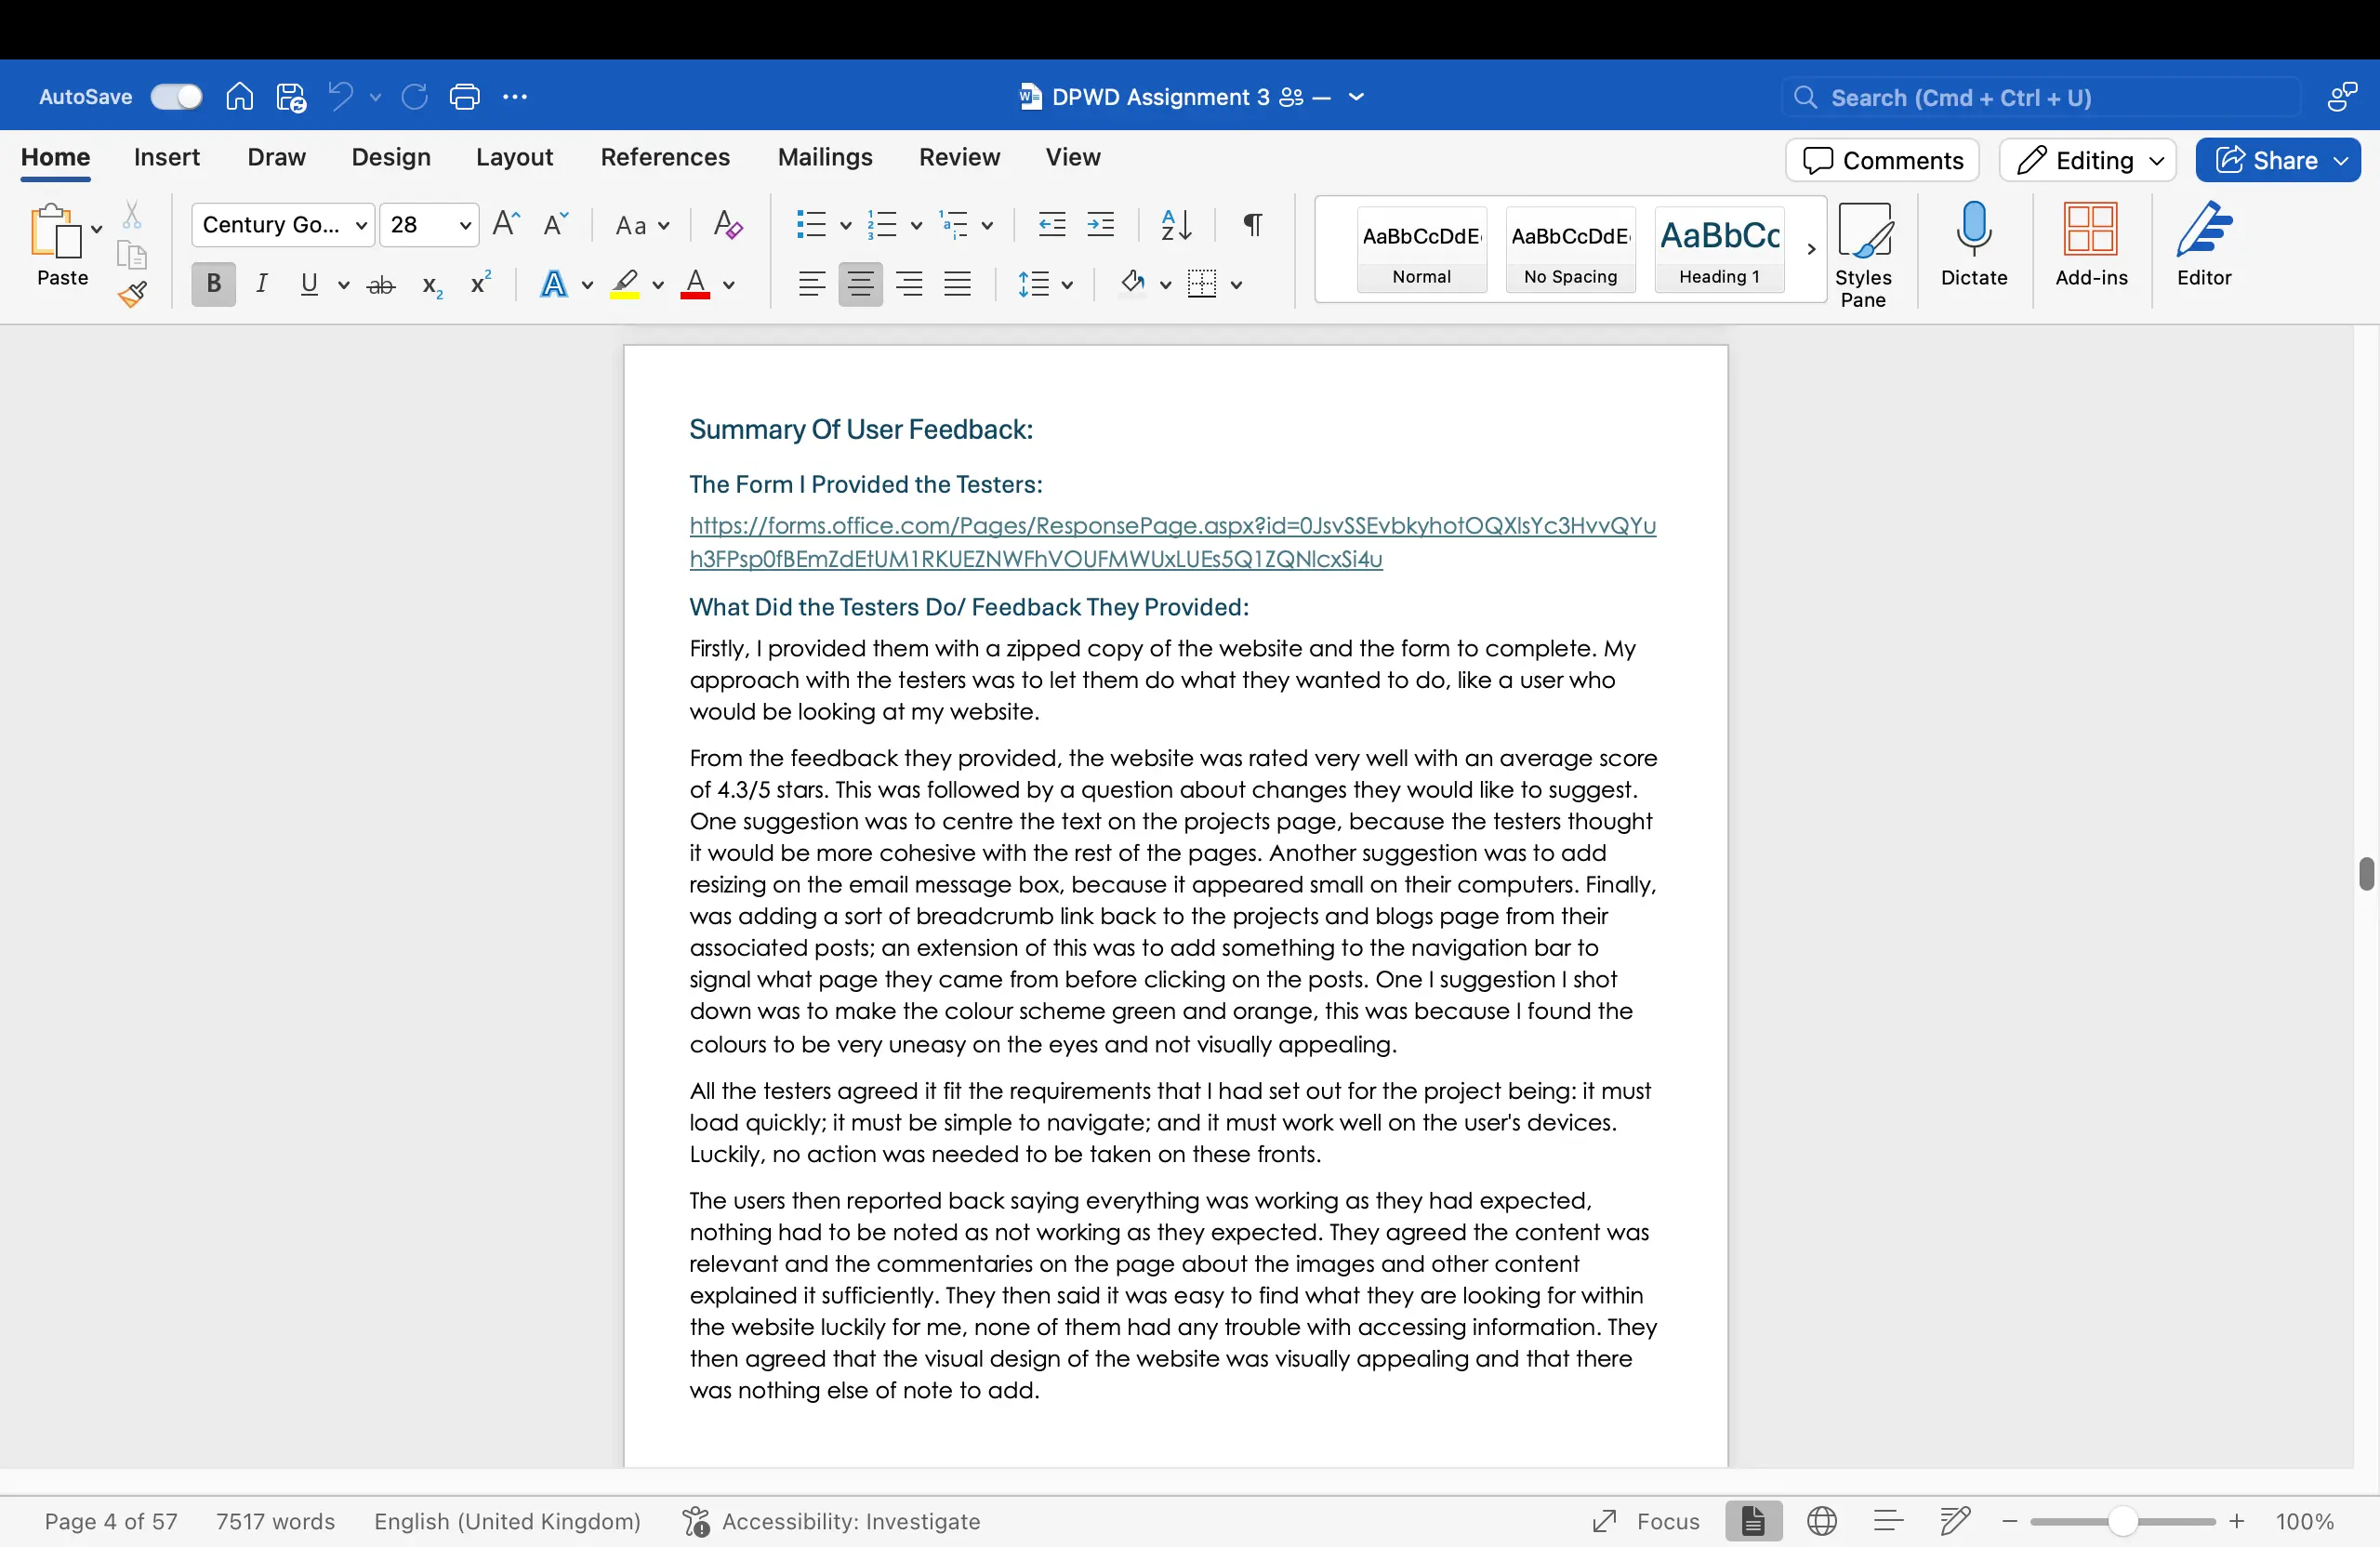The width and height of the screenshot is (2380, 1547).
Task: Expand the highlight color options
Action: click(x=658, y=285)
